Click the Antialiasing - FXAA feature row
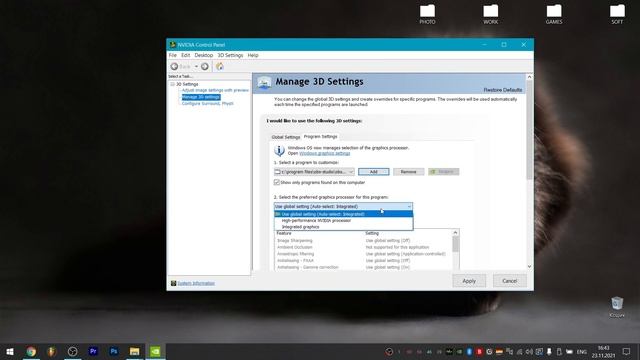 [363, 260]
